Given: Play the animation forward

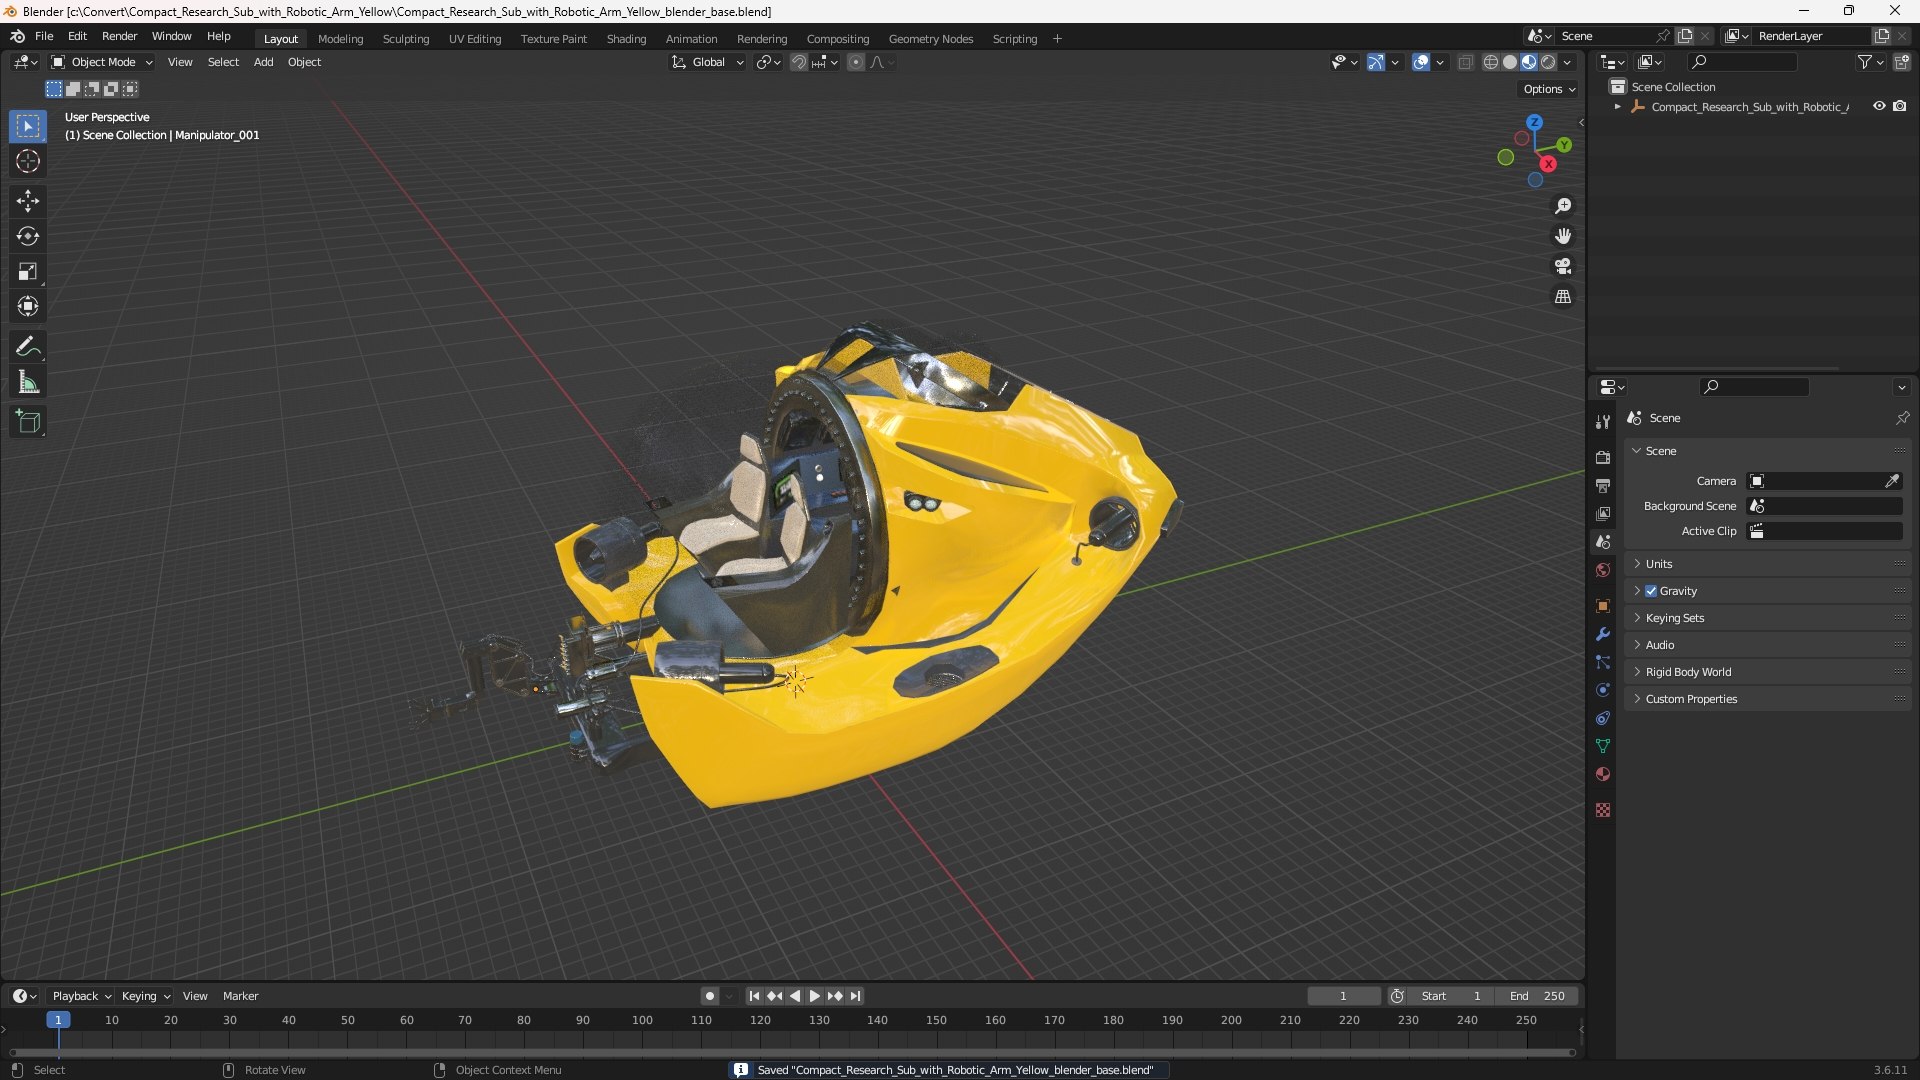Looking at the screenshot, I should click(814, 996).
